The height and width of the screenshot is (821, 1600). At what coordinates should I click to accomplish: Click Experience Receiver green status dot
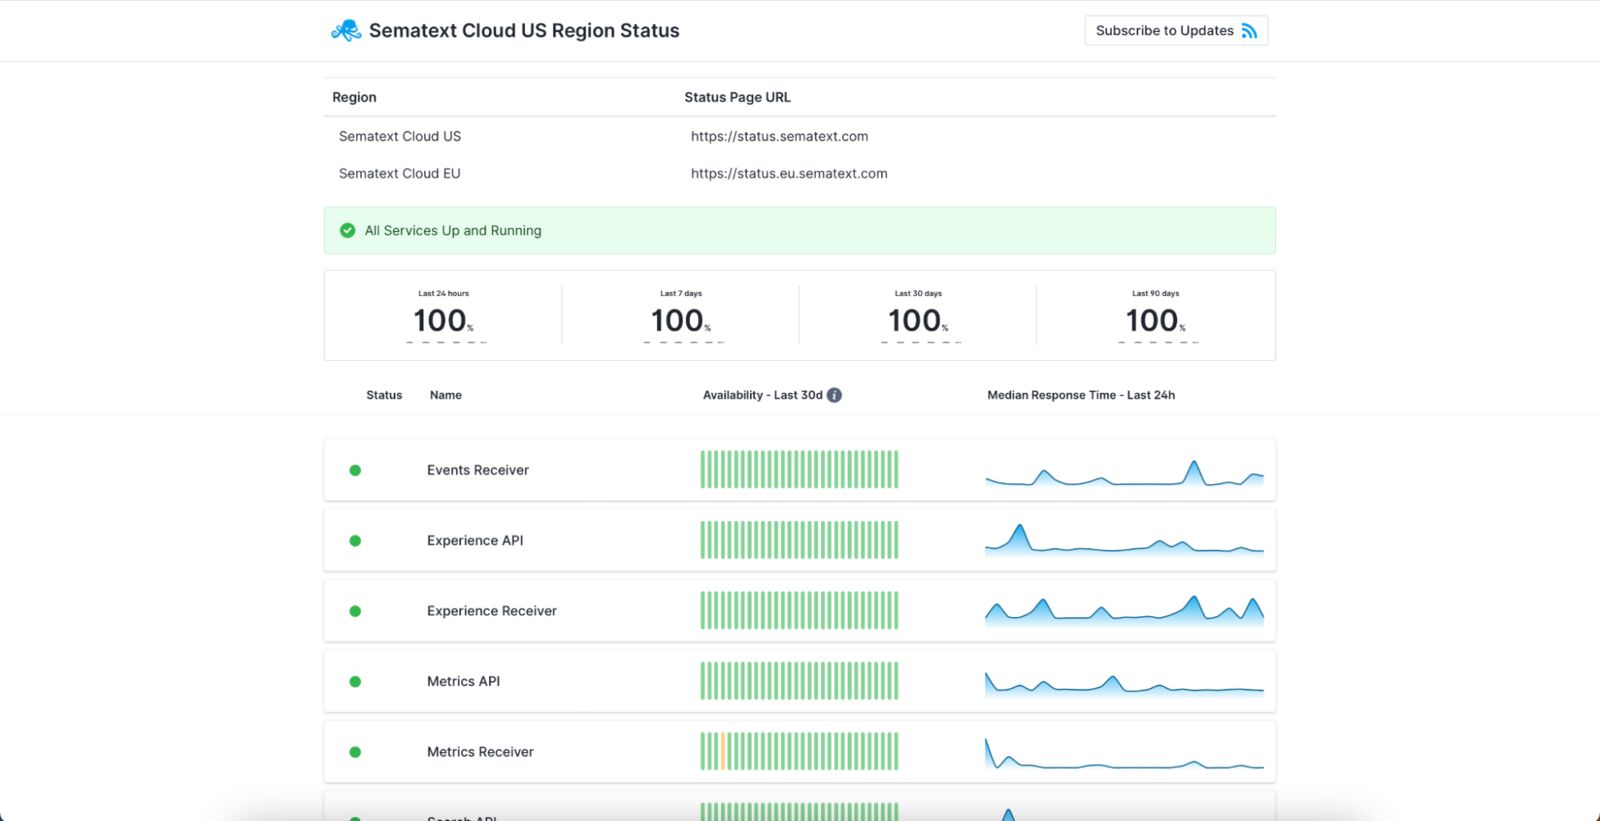[355, 611]
